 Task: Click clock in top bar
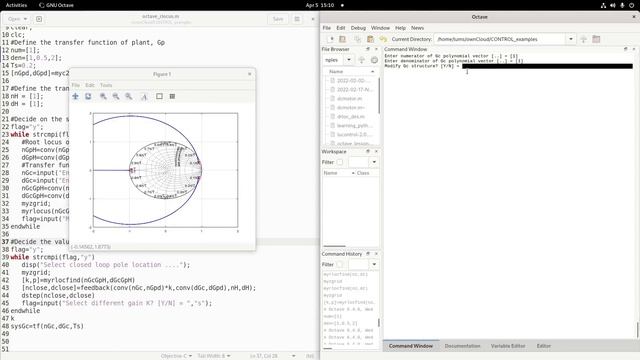point(320,5)
